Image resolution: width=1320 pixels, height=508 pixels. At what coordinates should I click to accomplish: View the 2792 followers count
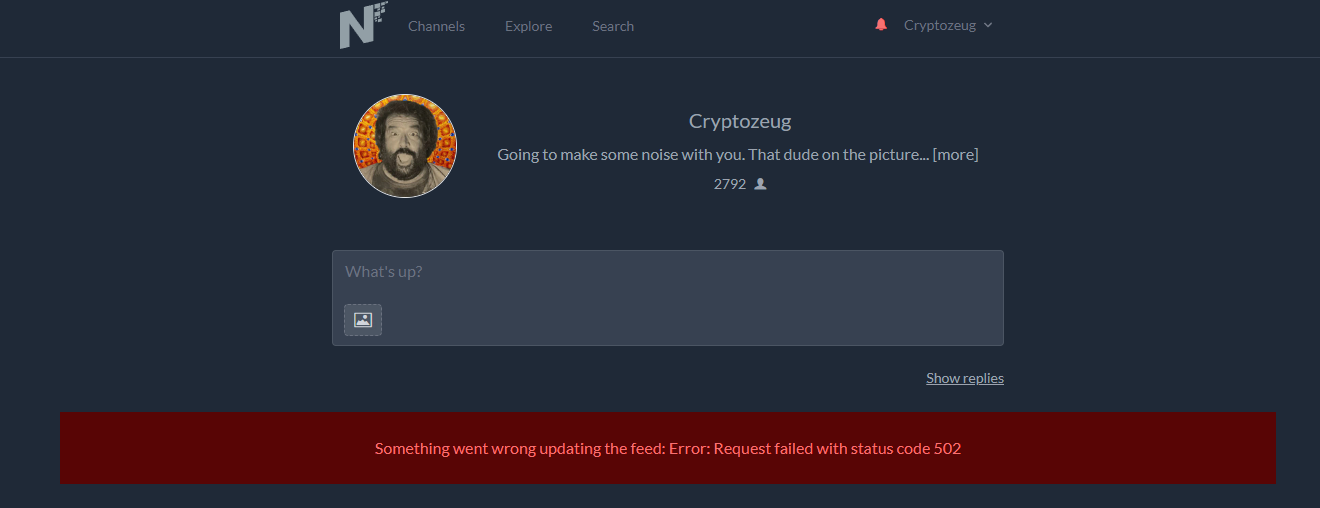pos(730,184)
